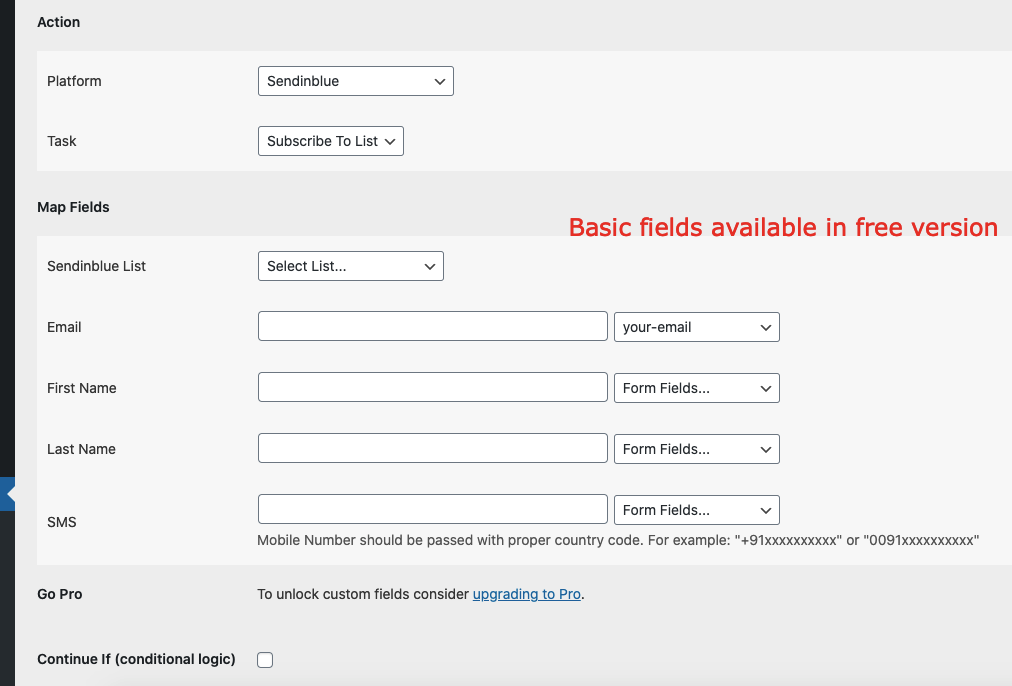Open the Platform dropdown showing Sendinblue

tap(356, 81)
